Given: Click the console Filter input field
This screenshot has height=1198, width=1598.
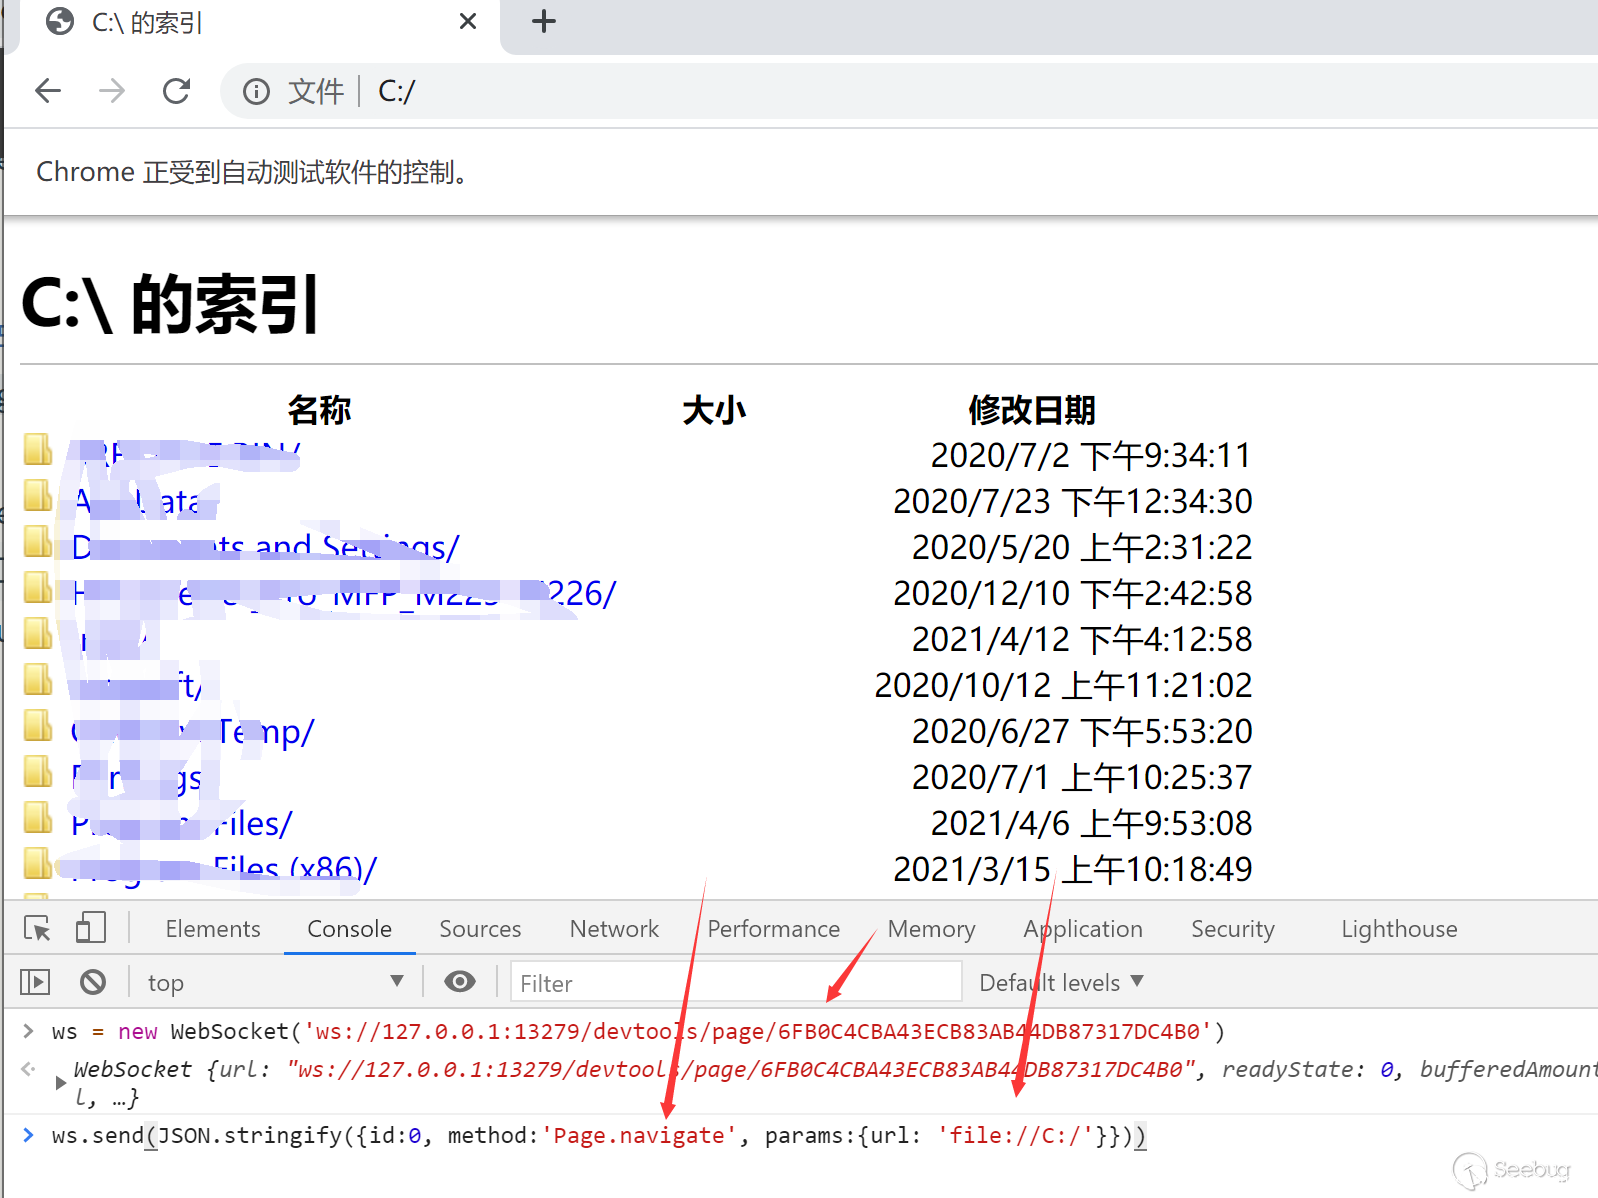Looking at the screenshot, I should point(736,982).
